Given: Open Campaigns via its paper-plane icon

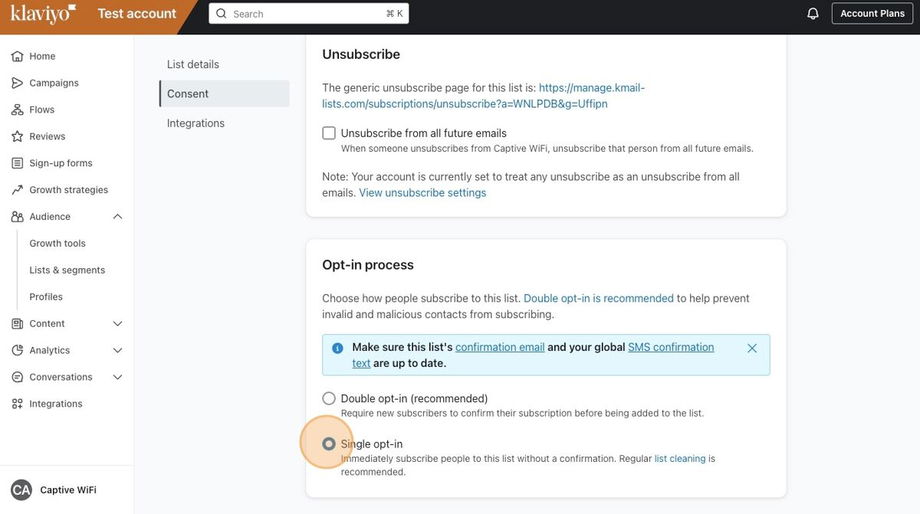Looking at the screenshot, I should pyautogui.click(x=17, y=83).
